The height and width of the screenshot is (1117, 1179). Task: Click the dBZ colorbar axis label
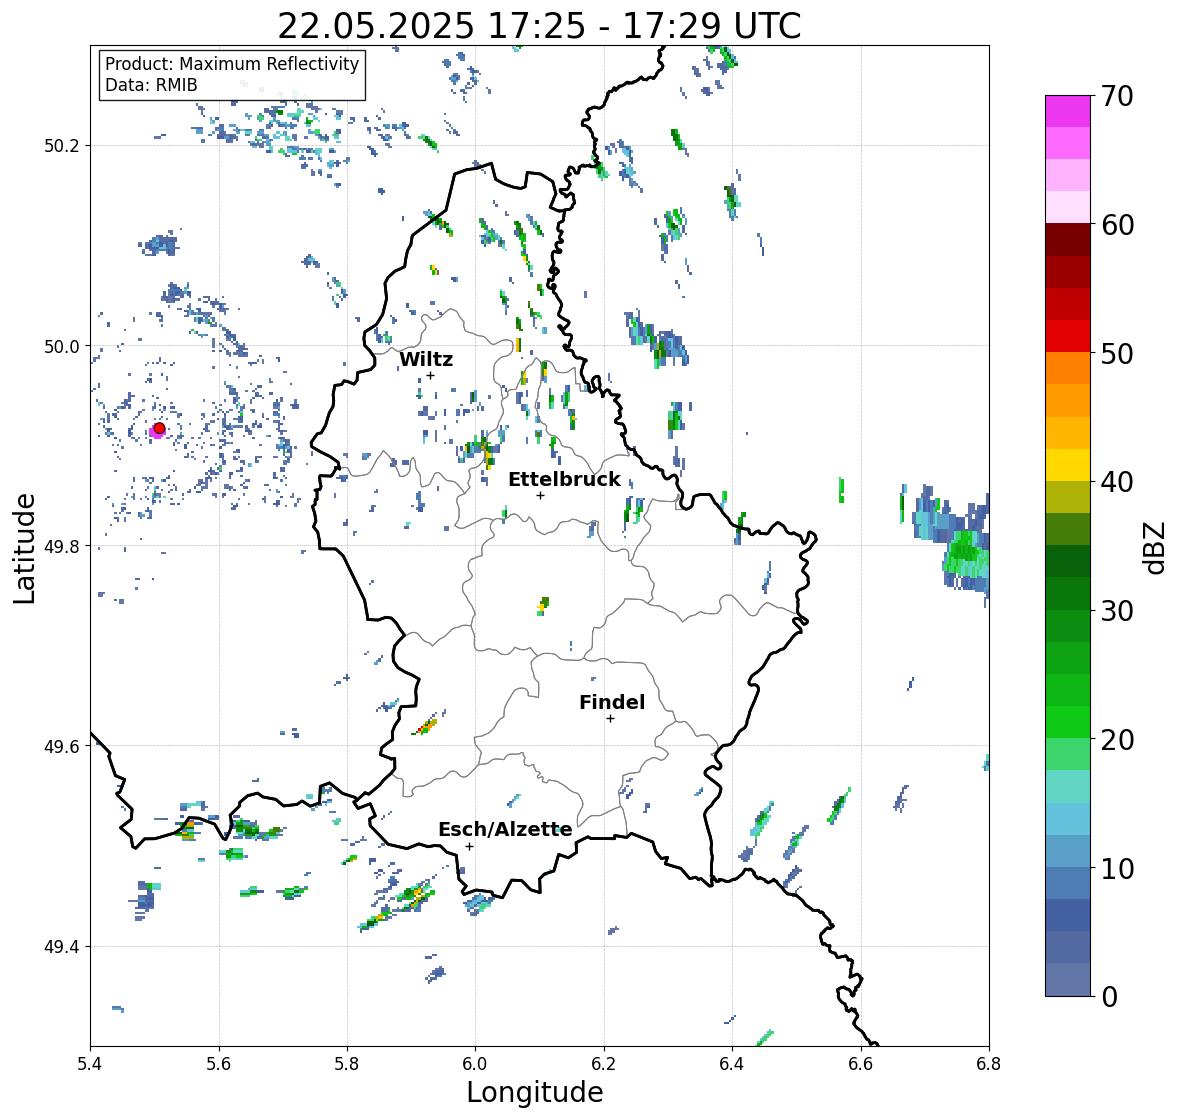(x=1156, y=547)
